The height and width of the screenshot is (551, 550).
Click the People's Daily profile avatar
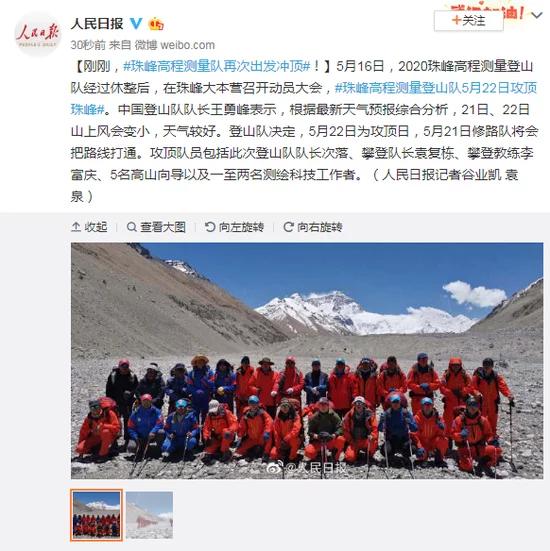tap(38, 34)
